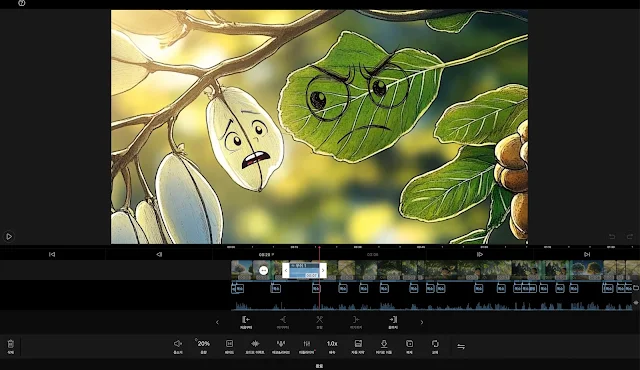Click the download arrow icon
Screen dimensions: 640x370
(x=384, y=346)
